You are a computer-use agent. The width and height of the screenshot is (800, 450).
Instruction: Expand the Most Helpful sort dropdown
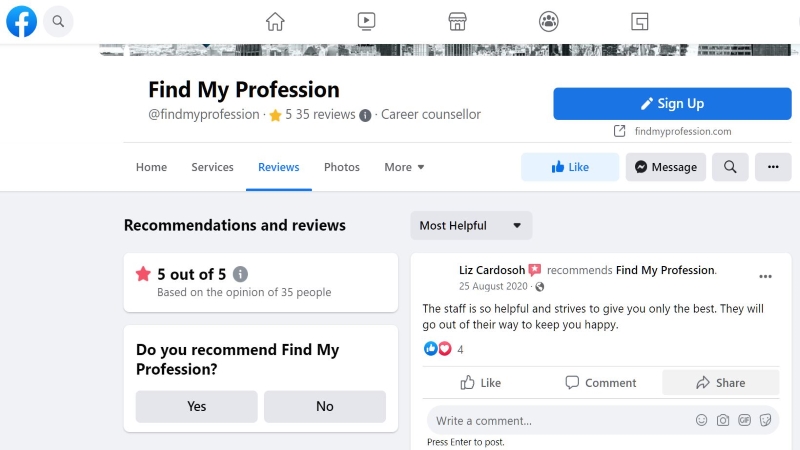[471, 226]
